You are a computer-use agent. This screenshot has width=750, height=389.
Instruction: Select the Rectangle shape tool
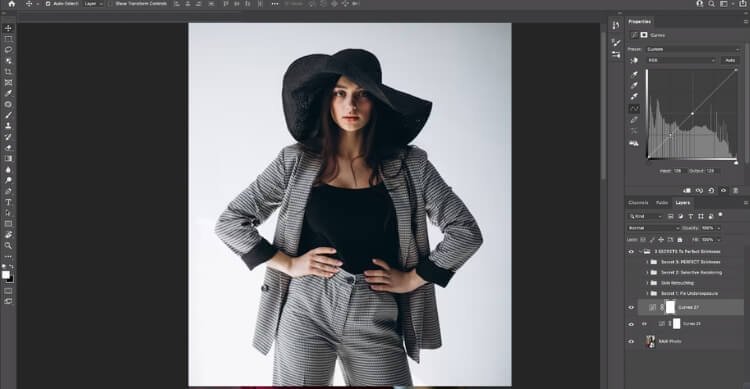[8, 224]
